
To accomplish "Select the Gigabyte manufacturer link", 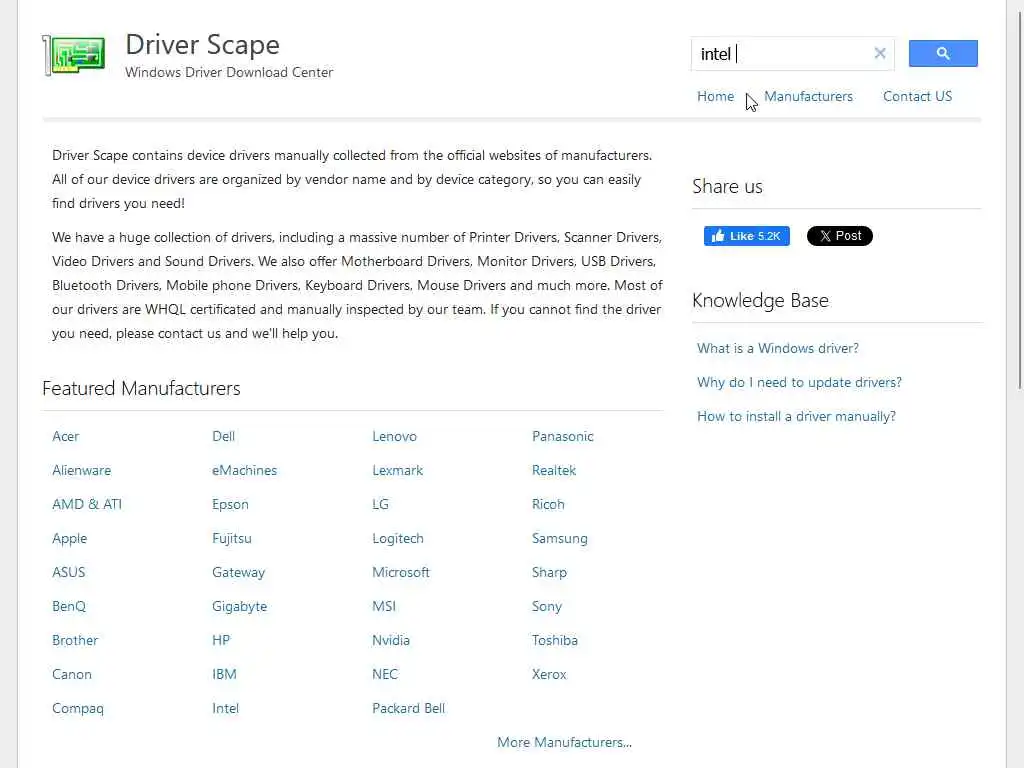I will [x=240, y=606].
